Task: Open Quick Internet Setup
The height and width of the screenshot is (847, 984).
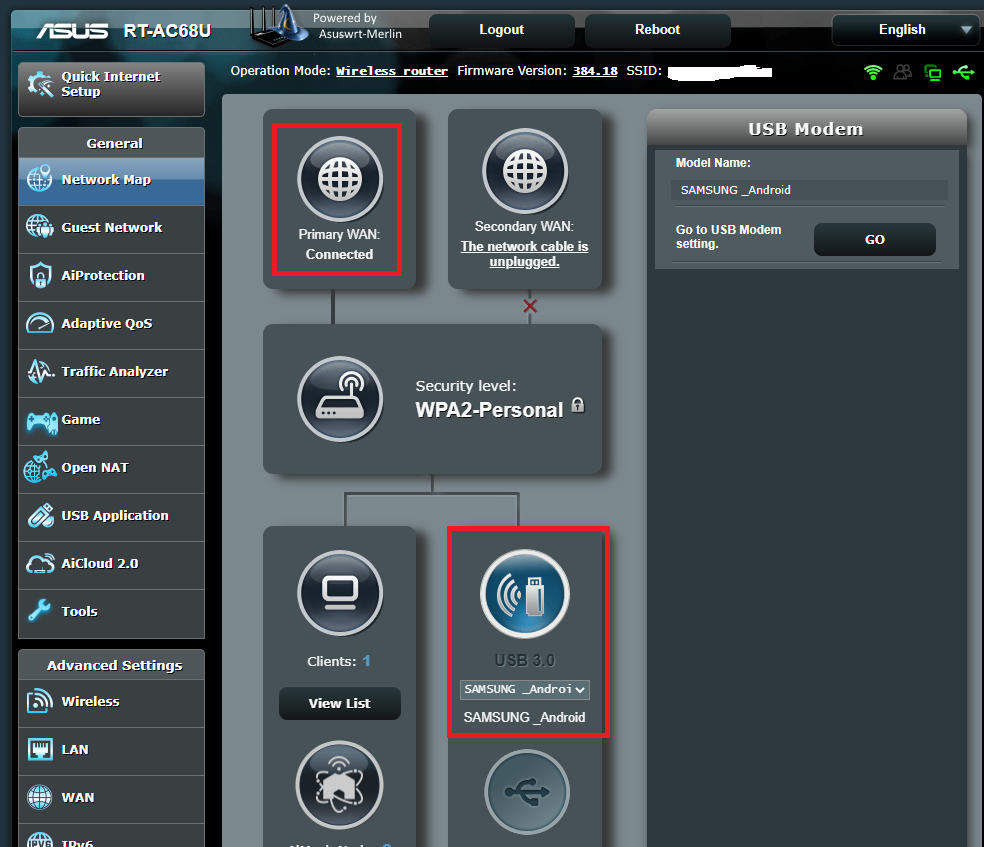Action: 111,88
